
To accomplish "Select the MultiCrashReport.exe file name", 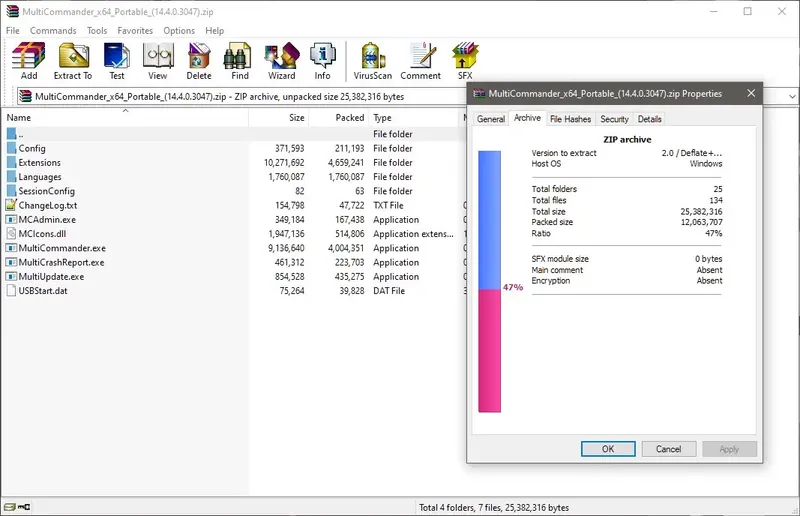I will coord(61,262).
